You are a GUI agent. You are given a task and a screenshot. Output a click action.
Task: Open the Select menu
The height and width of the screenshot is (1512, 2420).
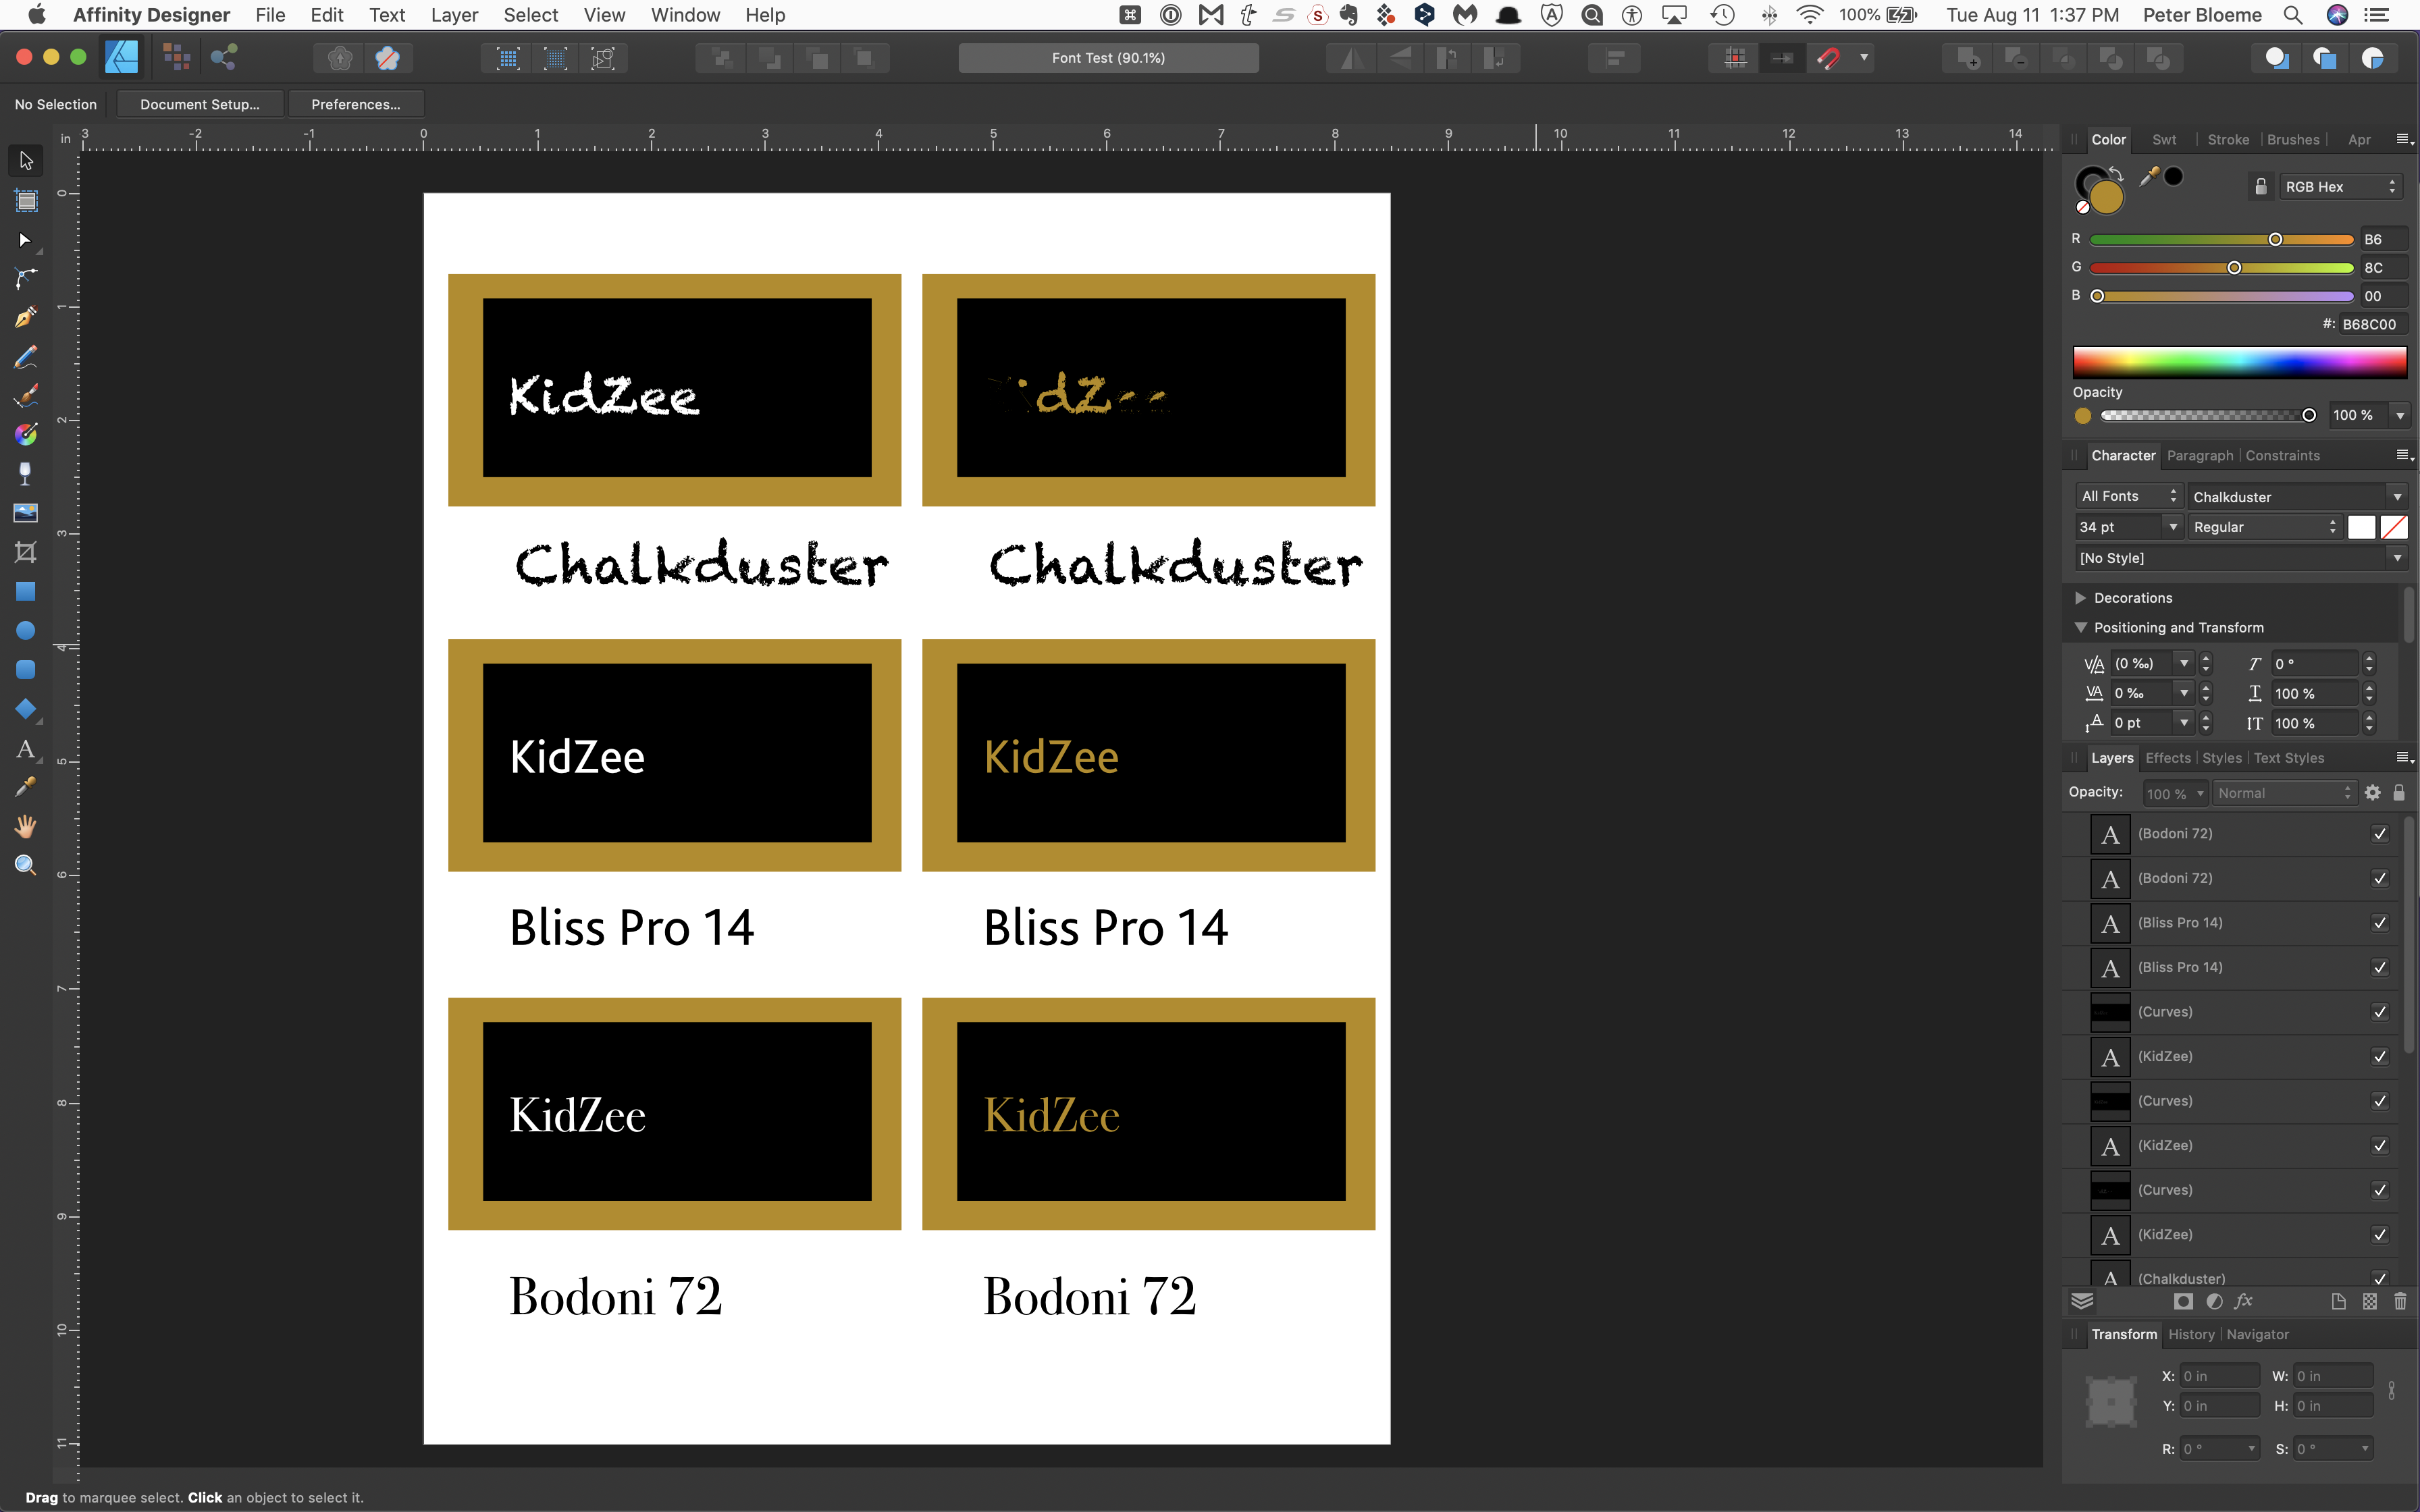point(530,15)
